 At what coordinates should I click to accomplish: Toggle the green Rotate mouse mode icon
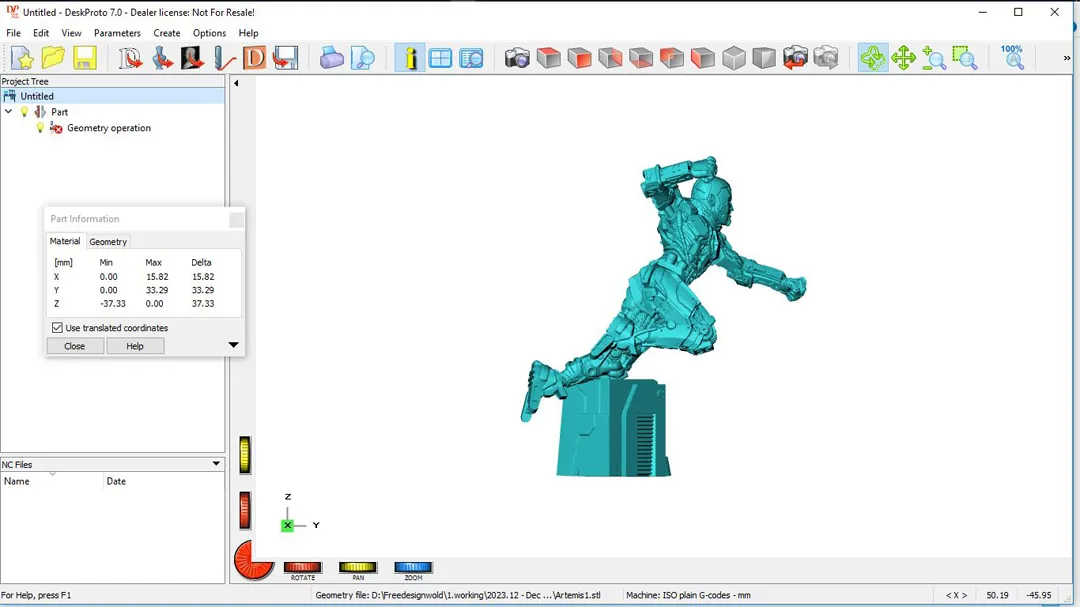tap(873, 58)
